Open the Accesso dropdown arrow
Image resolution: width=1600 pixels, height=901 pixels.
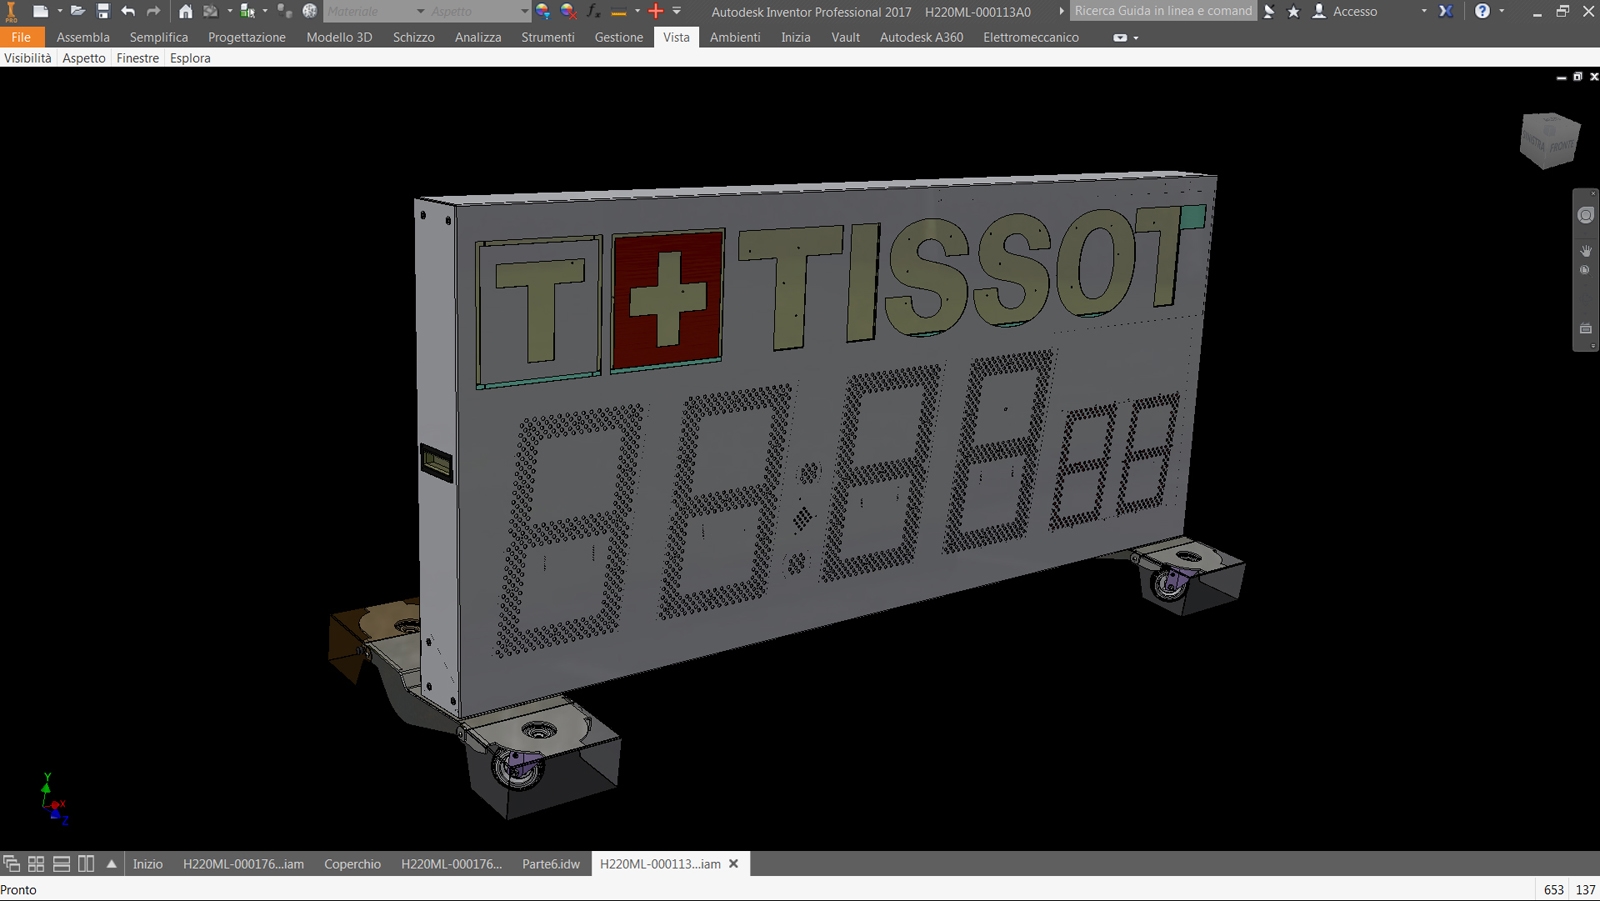1424,11
